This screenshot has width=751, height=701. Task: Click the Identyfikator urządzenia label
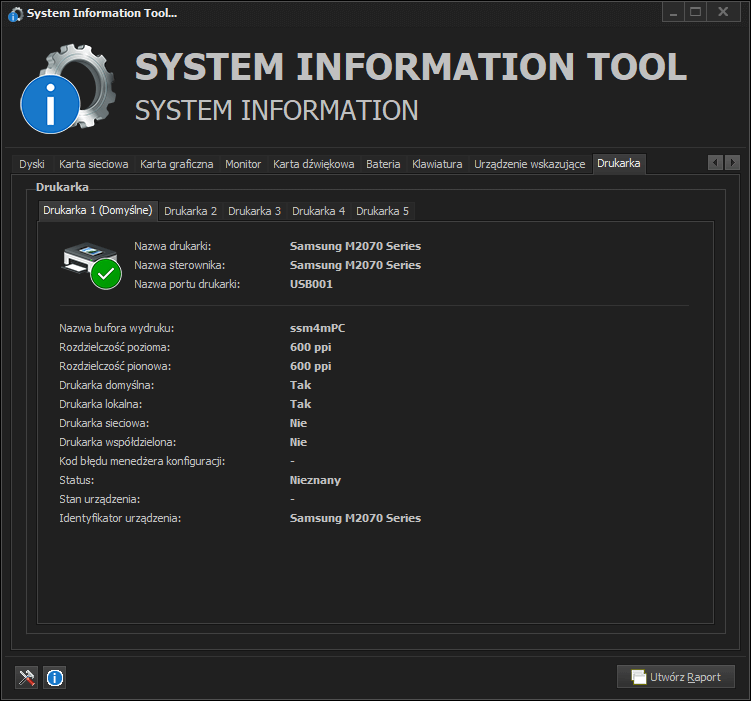point(120,519)
